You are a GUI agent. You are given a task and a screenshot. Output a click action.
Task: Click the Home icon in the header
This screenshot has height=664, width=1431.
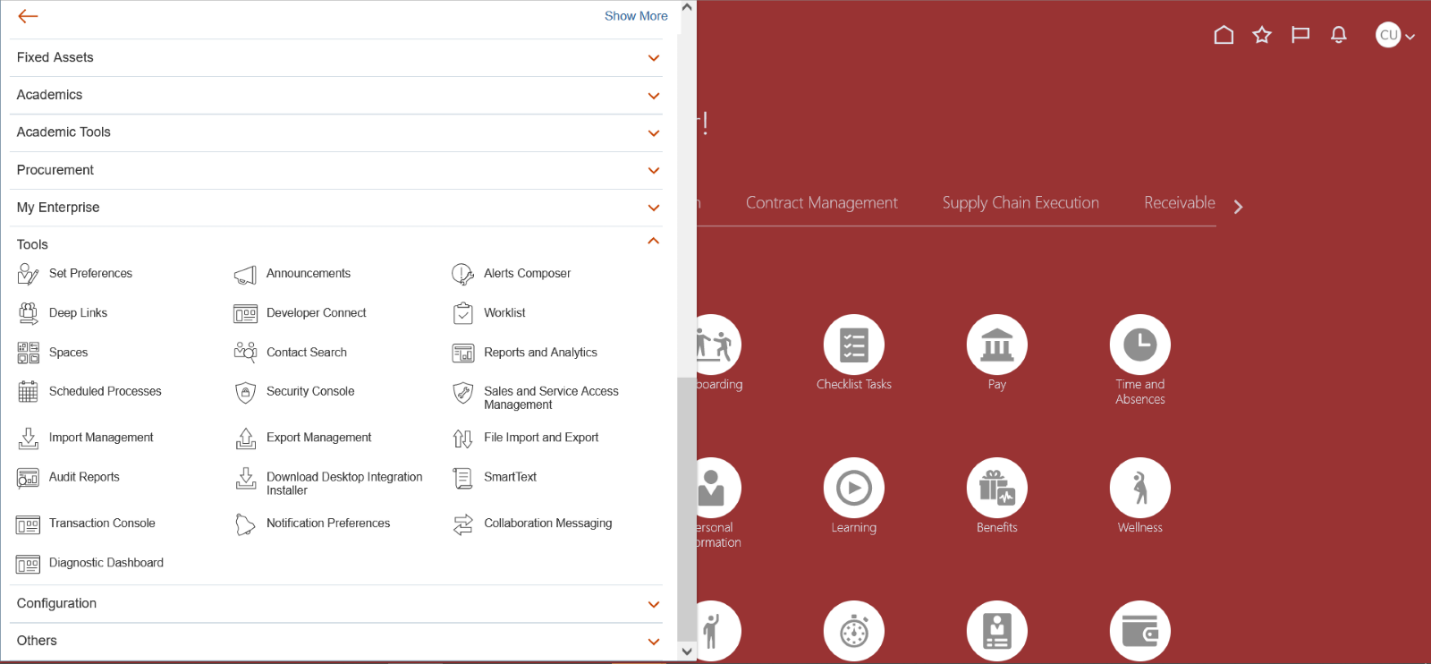coord(1223,36)
